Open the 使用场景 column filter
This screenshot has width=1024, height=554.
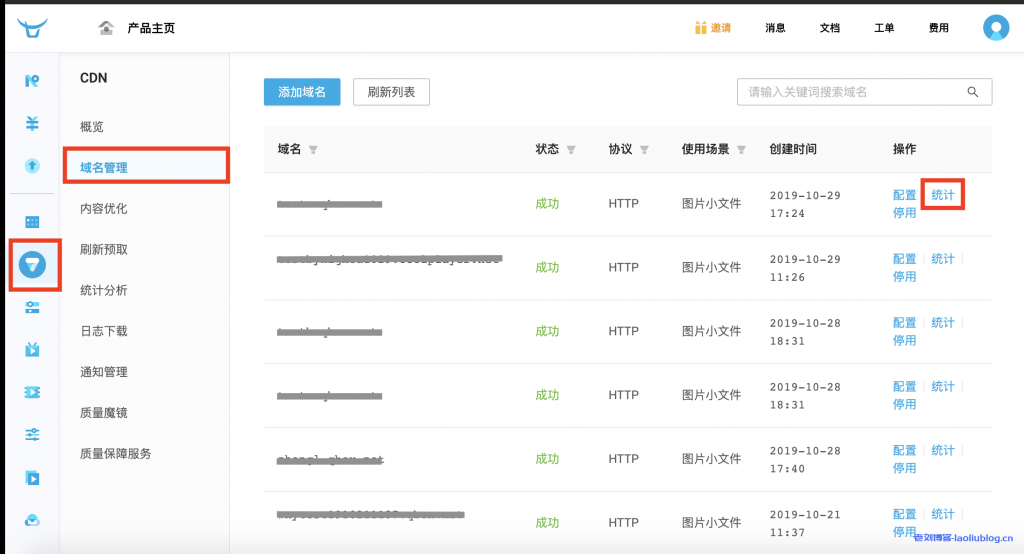(x=741, y=150)
